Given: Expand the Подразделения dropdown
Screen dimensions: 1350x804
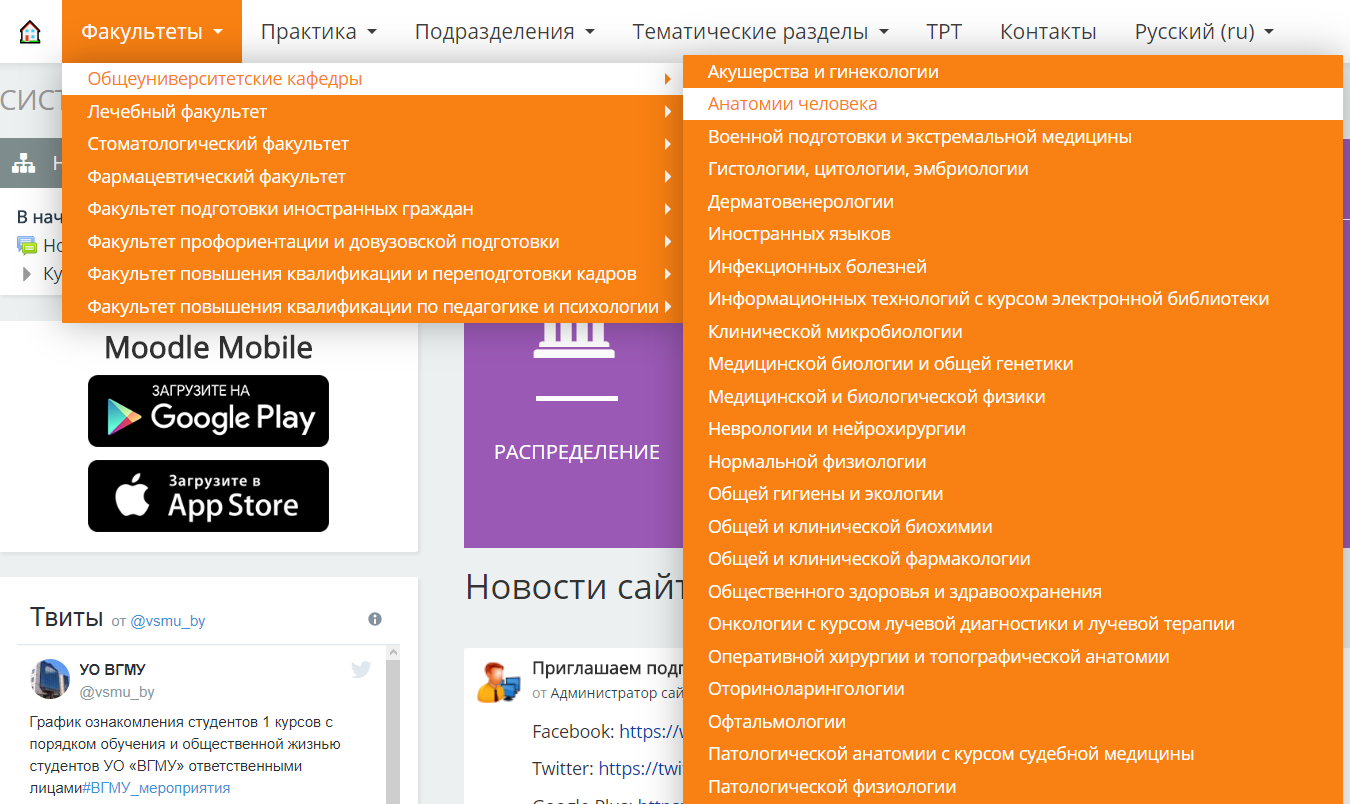Looking at the screenshot, I should [x=504, y=32].
